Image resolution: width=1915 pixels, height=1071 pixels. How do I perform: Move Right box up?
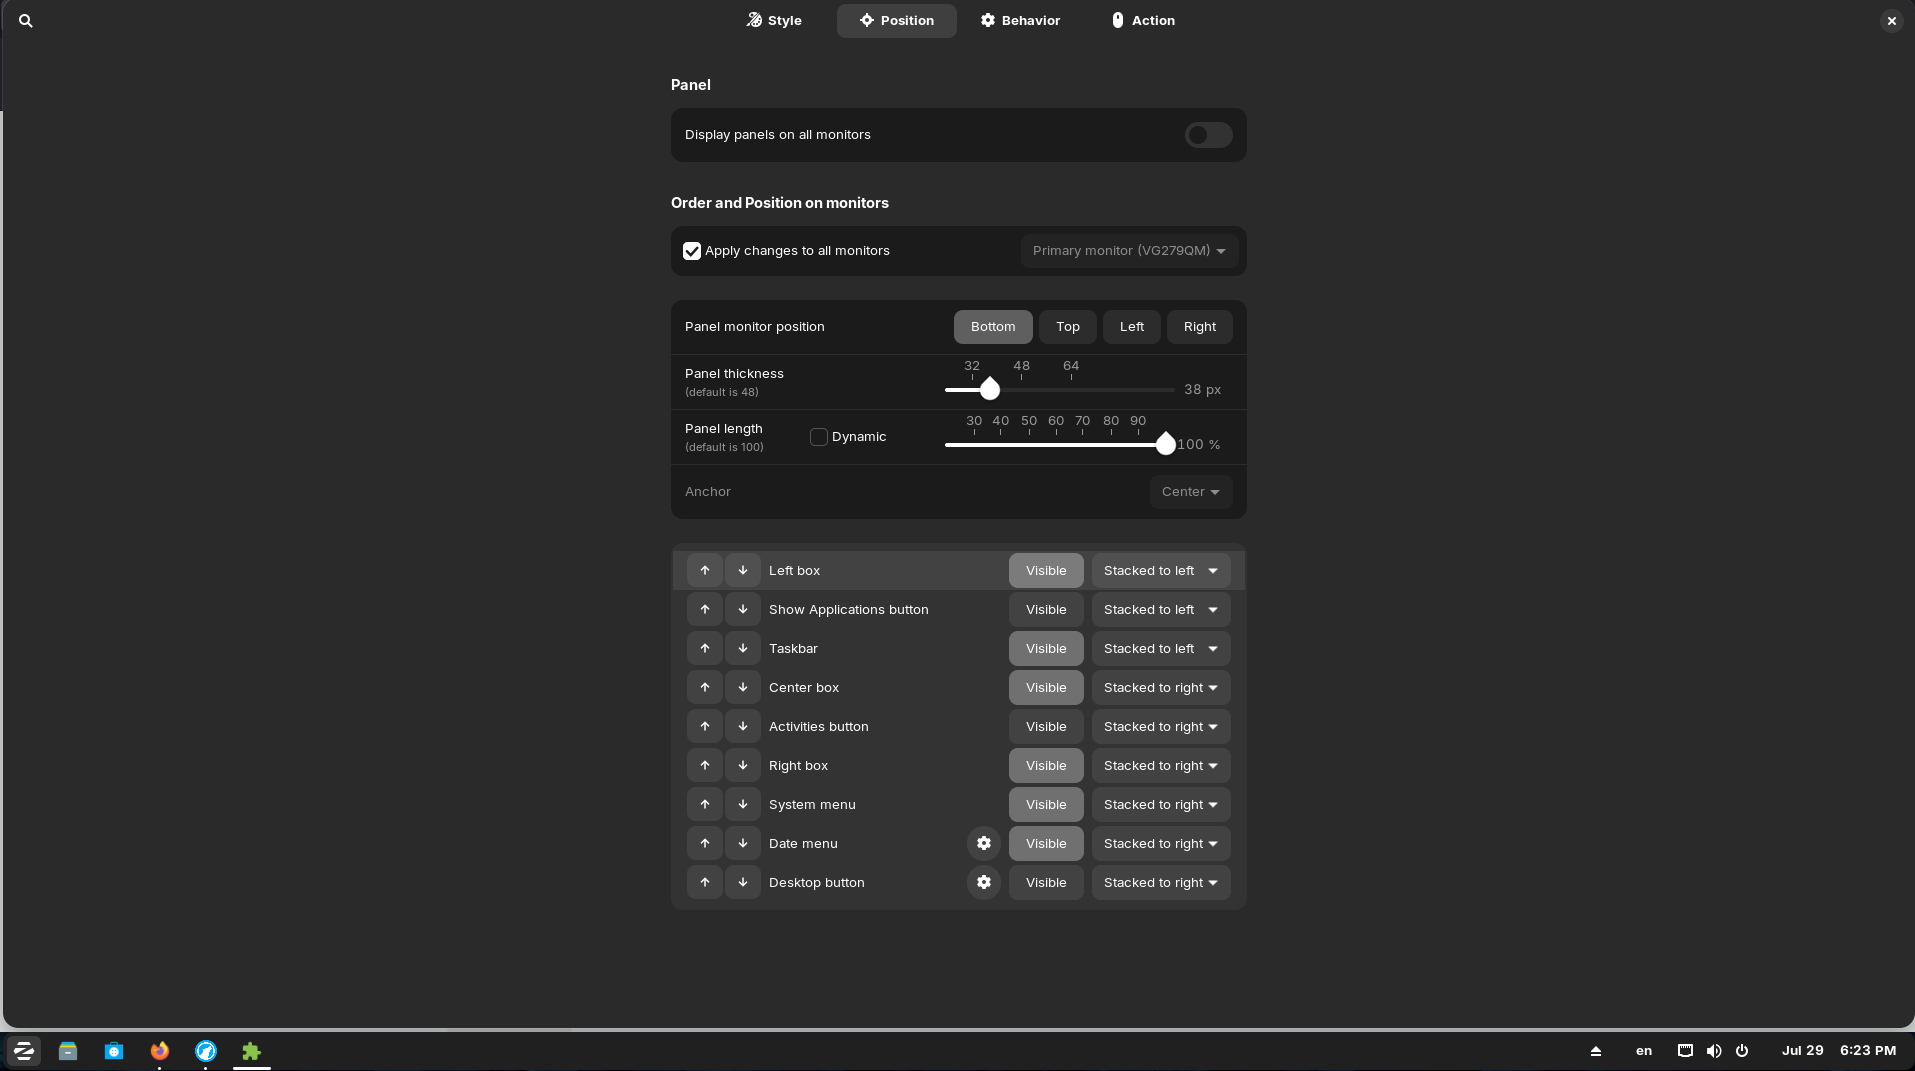(x=705, y=765)
